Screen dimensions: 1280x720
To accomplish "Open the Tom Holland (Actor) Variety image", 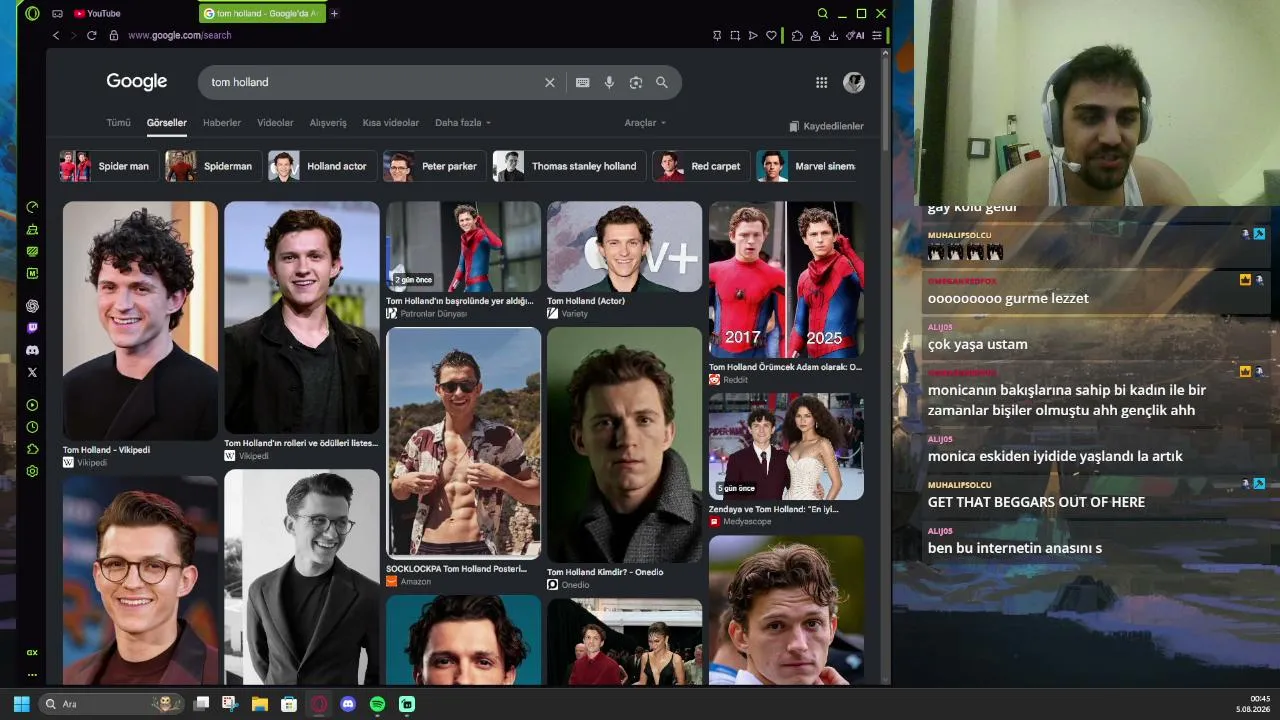I will coord(624,247).
